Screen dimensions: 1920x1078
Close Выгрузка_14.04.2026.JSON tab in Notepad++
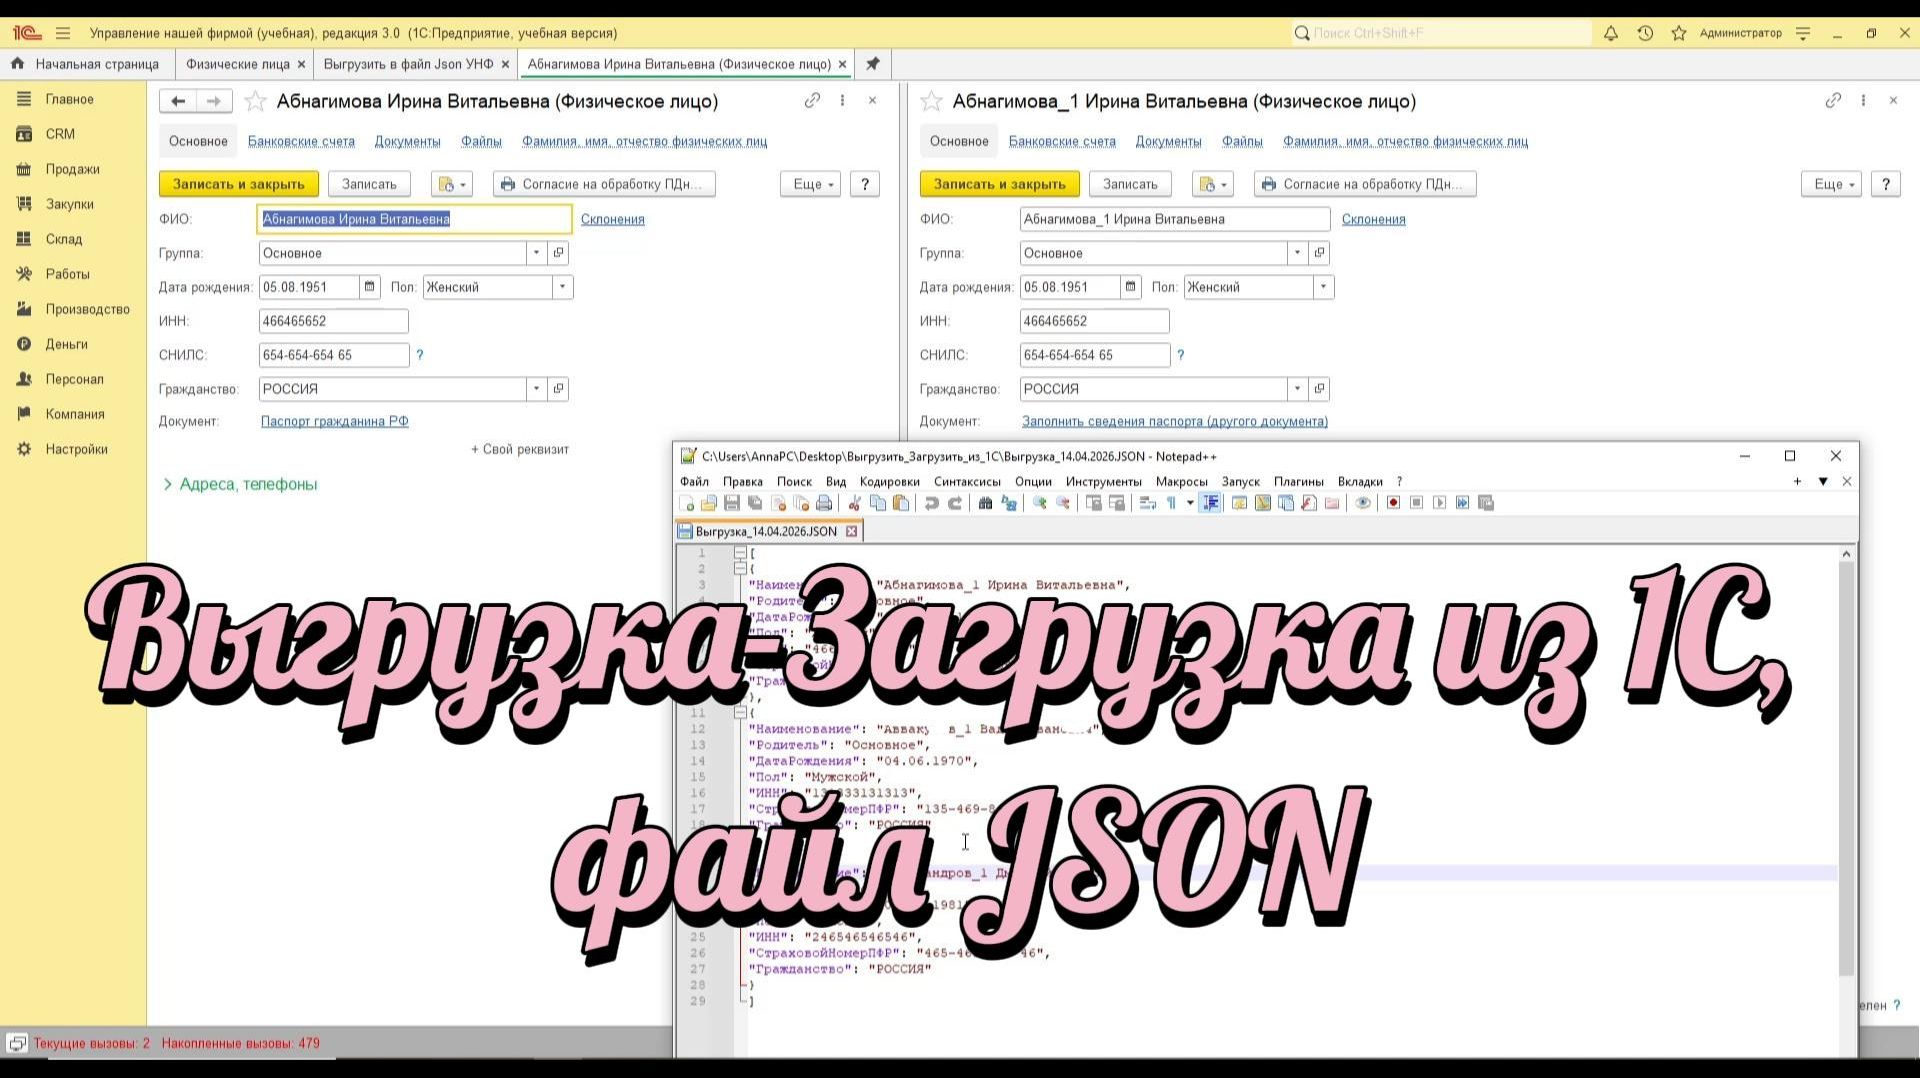pyautogui.click(x=851, y=531)
